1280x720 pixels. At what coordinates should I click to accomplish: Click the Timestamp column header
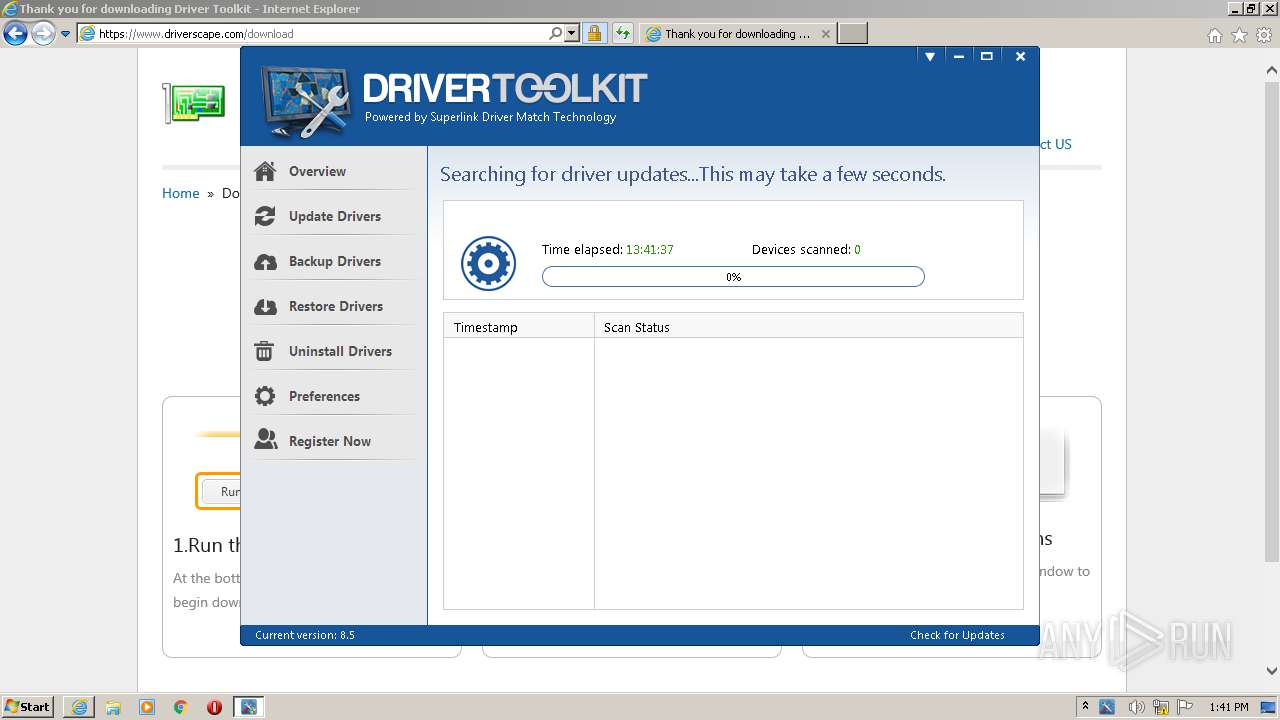tap(519, 327)
